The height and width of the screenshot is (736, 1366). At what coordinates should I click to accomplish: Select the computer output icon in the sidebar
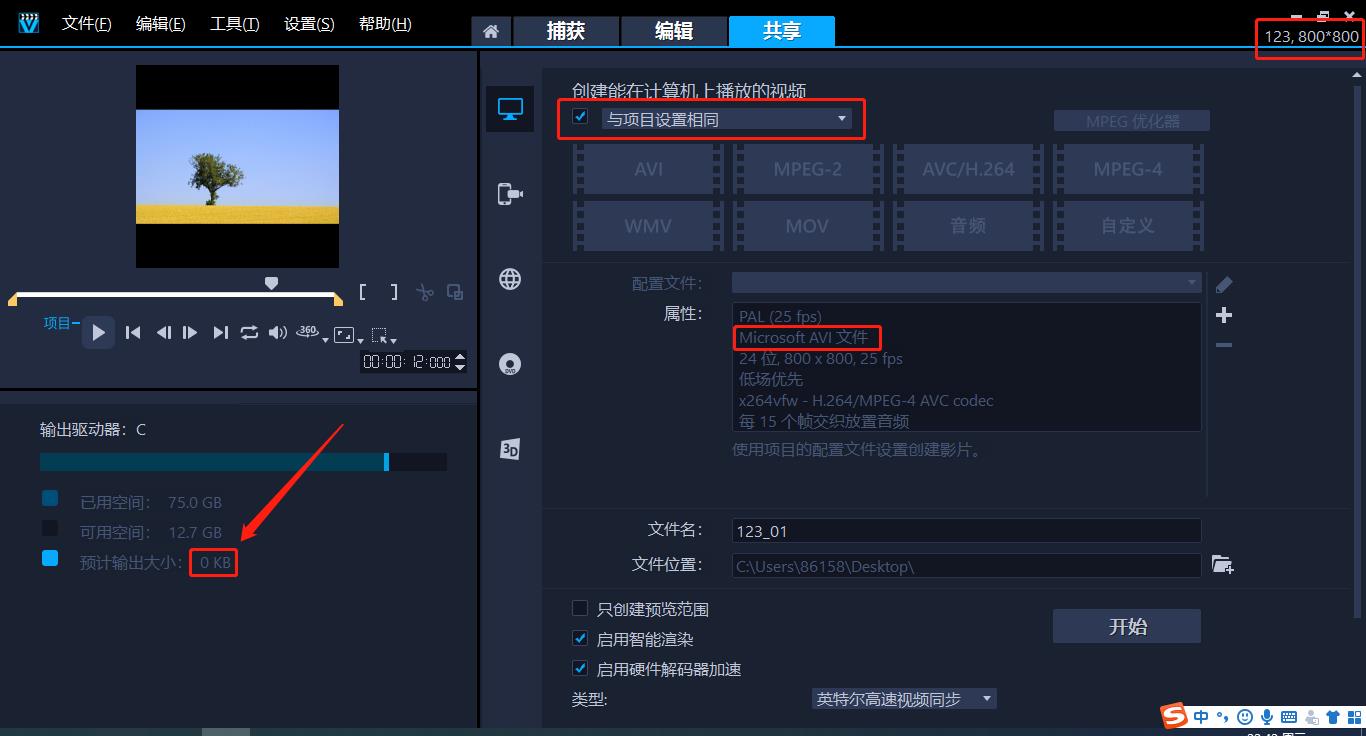tap(510, 109)
